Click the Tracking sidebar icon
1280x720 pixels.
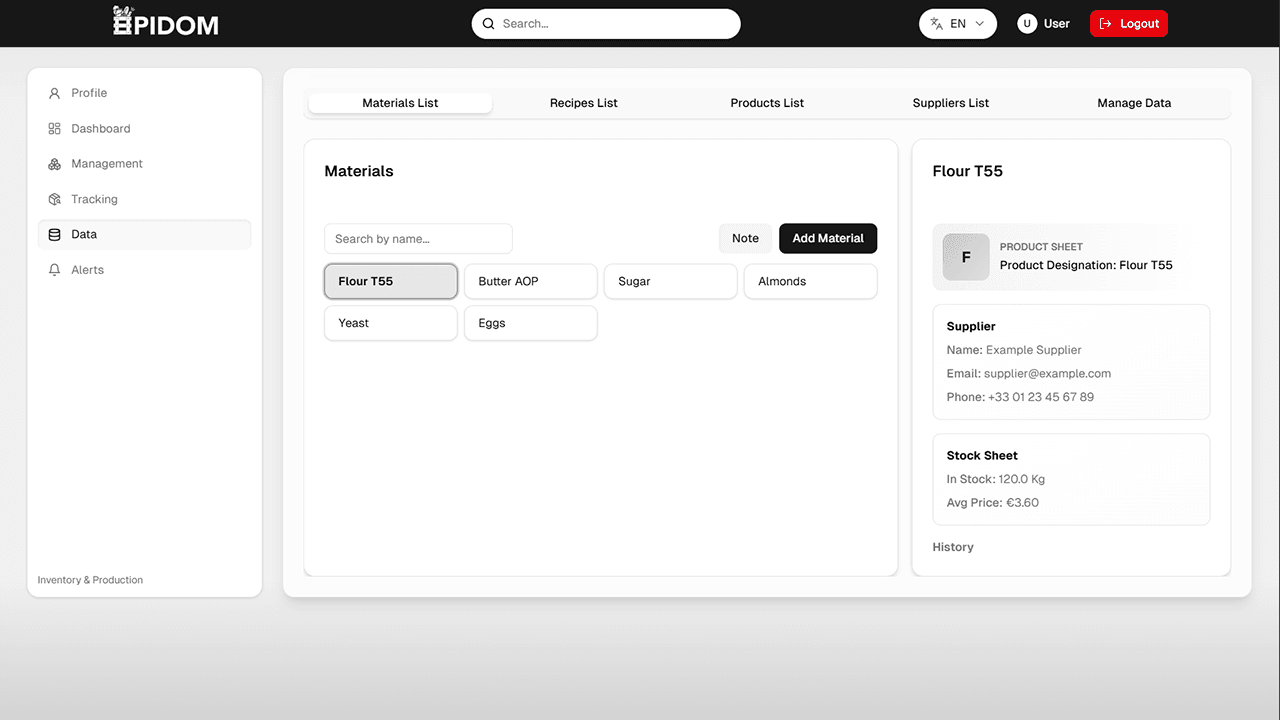(53, 198)
